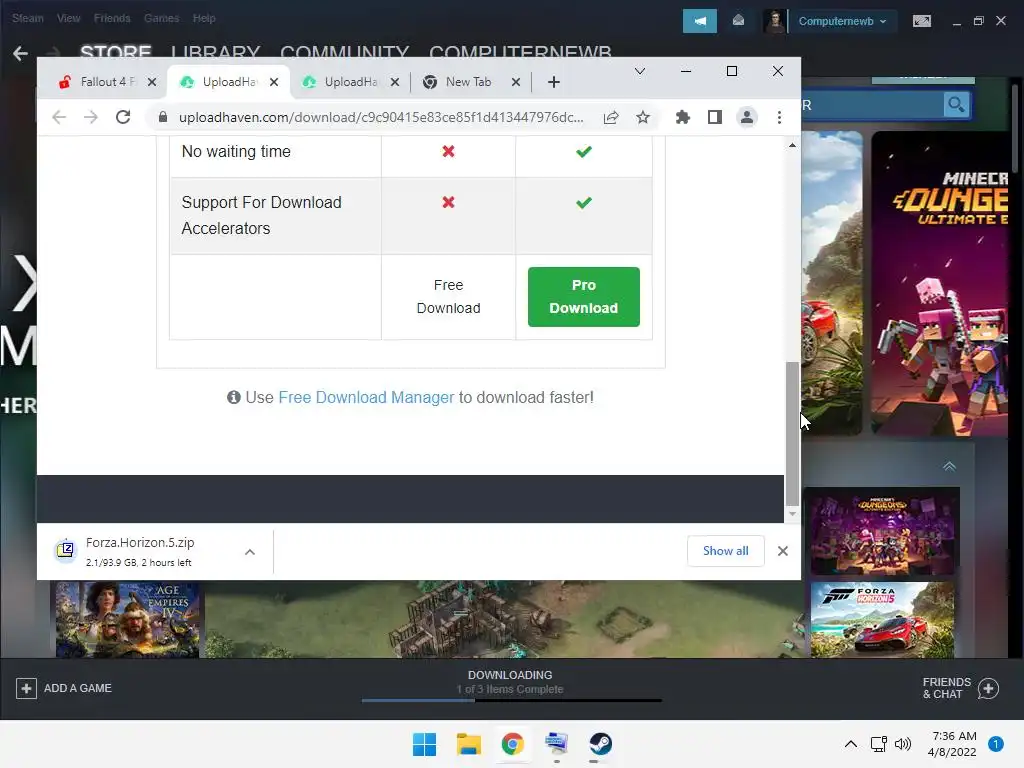Click the page scrollbar up arrow
Viewport: 1024px width, 768px height.
point(792,145)
